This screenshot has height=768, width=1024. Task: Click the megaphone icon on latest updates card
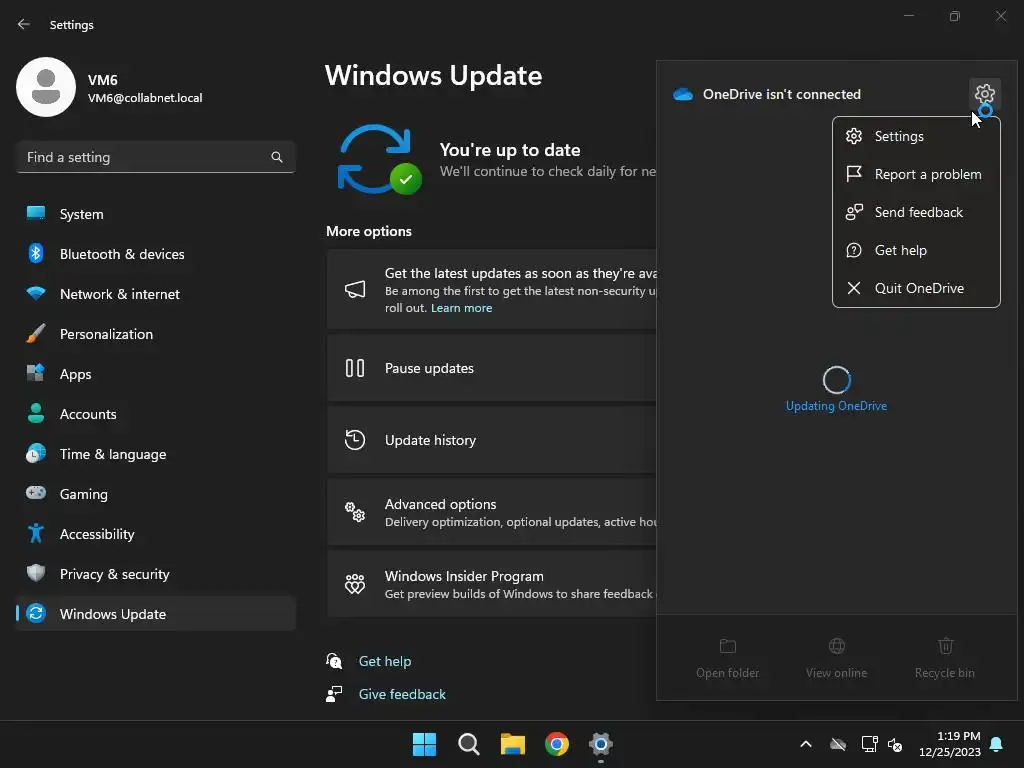point(355,289)
